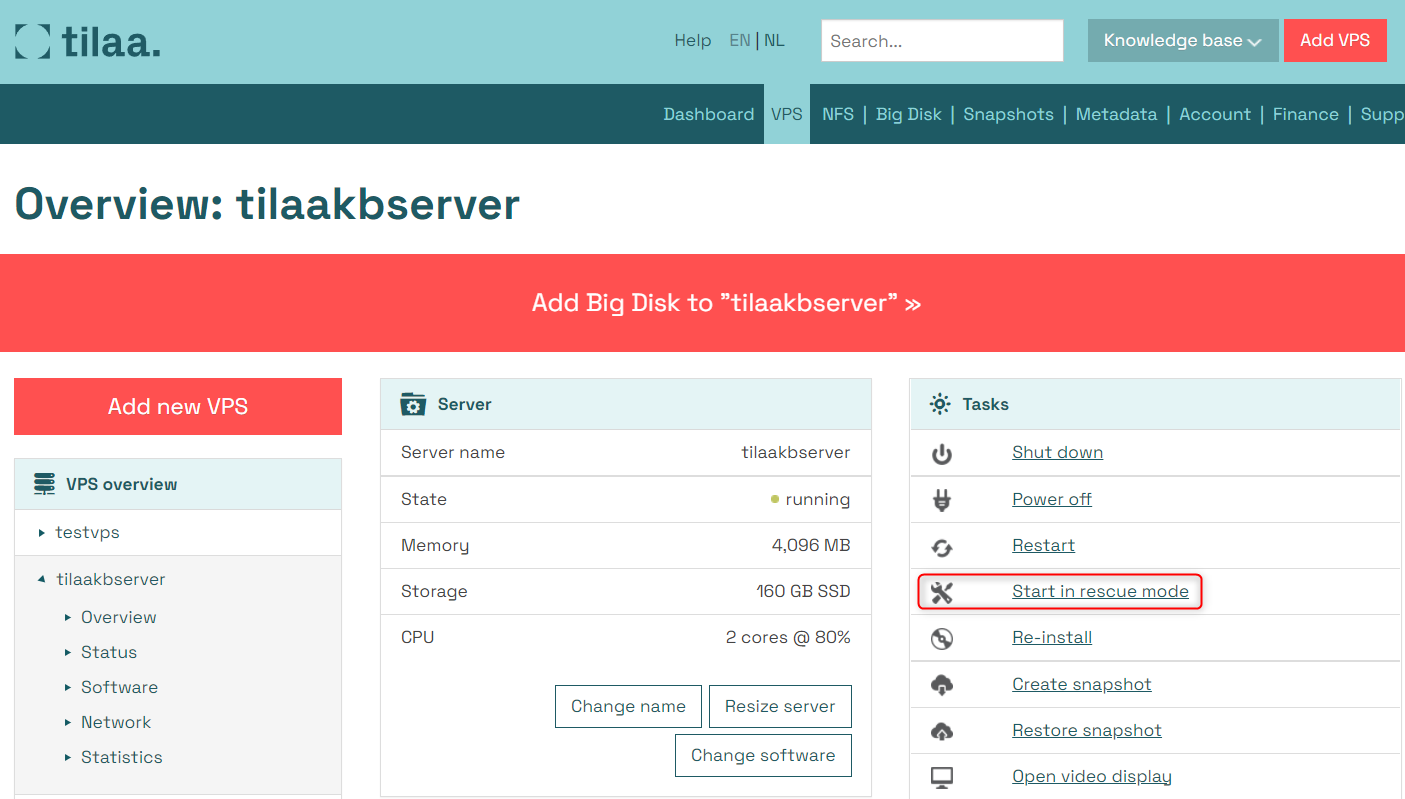Image resolution: width=1405 pixels, height=799 pixels.
Task: Click the create snapshot cloud icon
Action: [941, 685]
